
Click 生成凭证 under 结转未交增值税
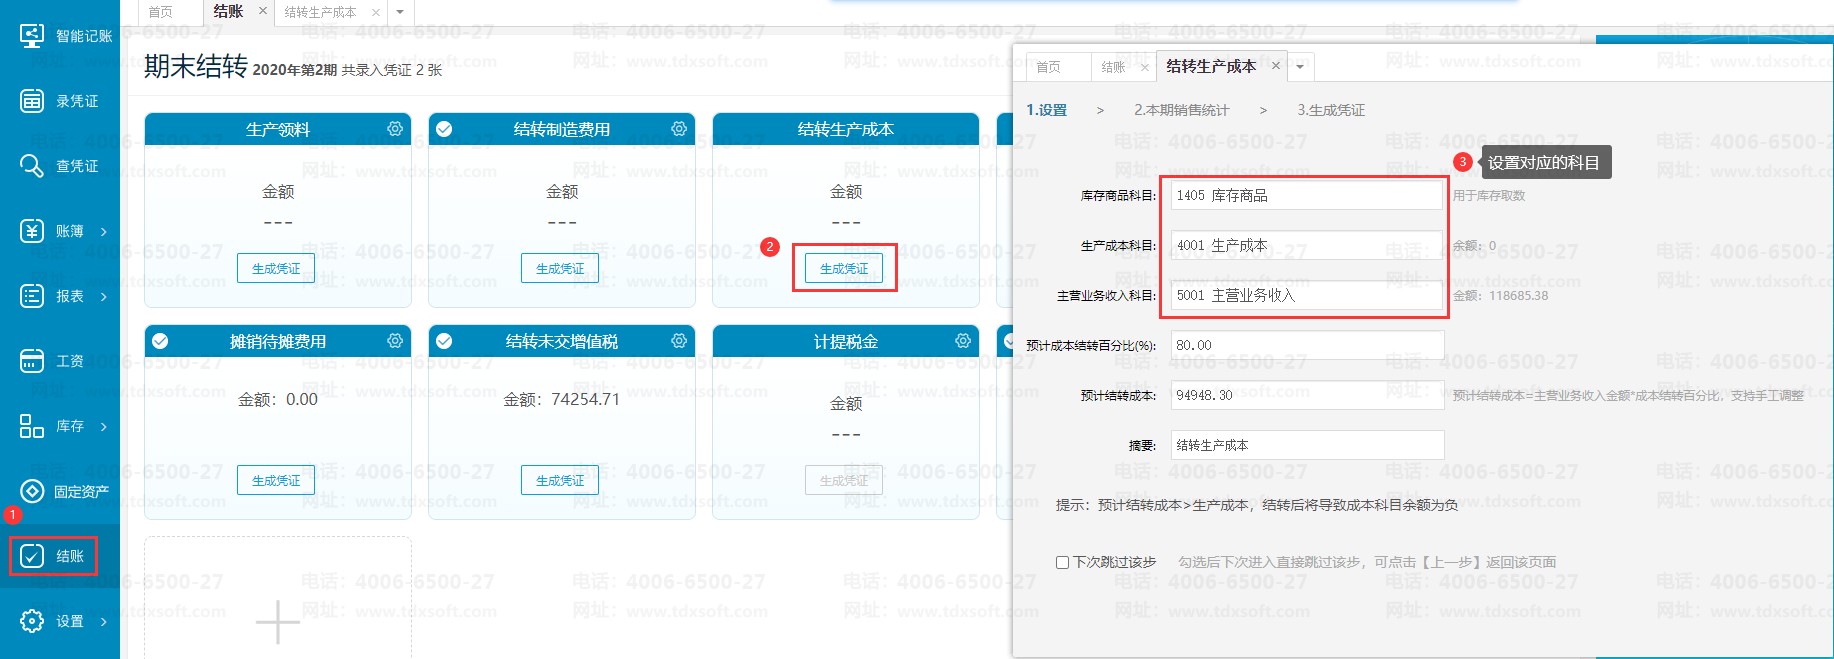(560, 480)
